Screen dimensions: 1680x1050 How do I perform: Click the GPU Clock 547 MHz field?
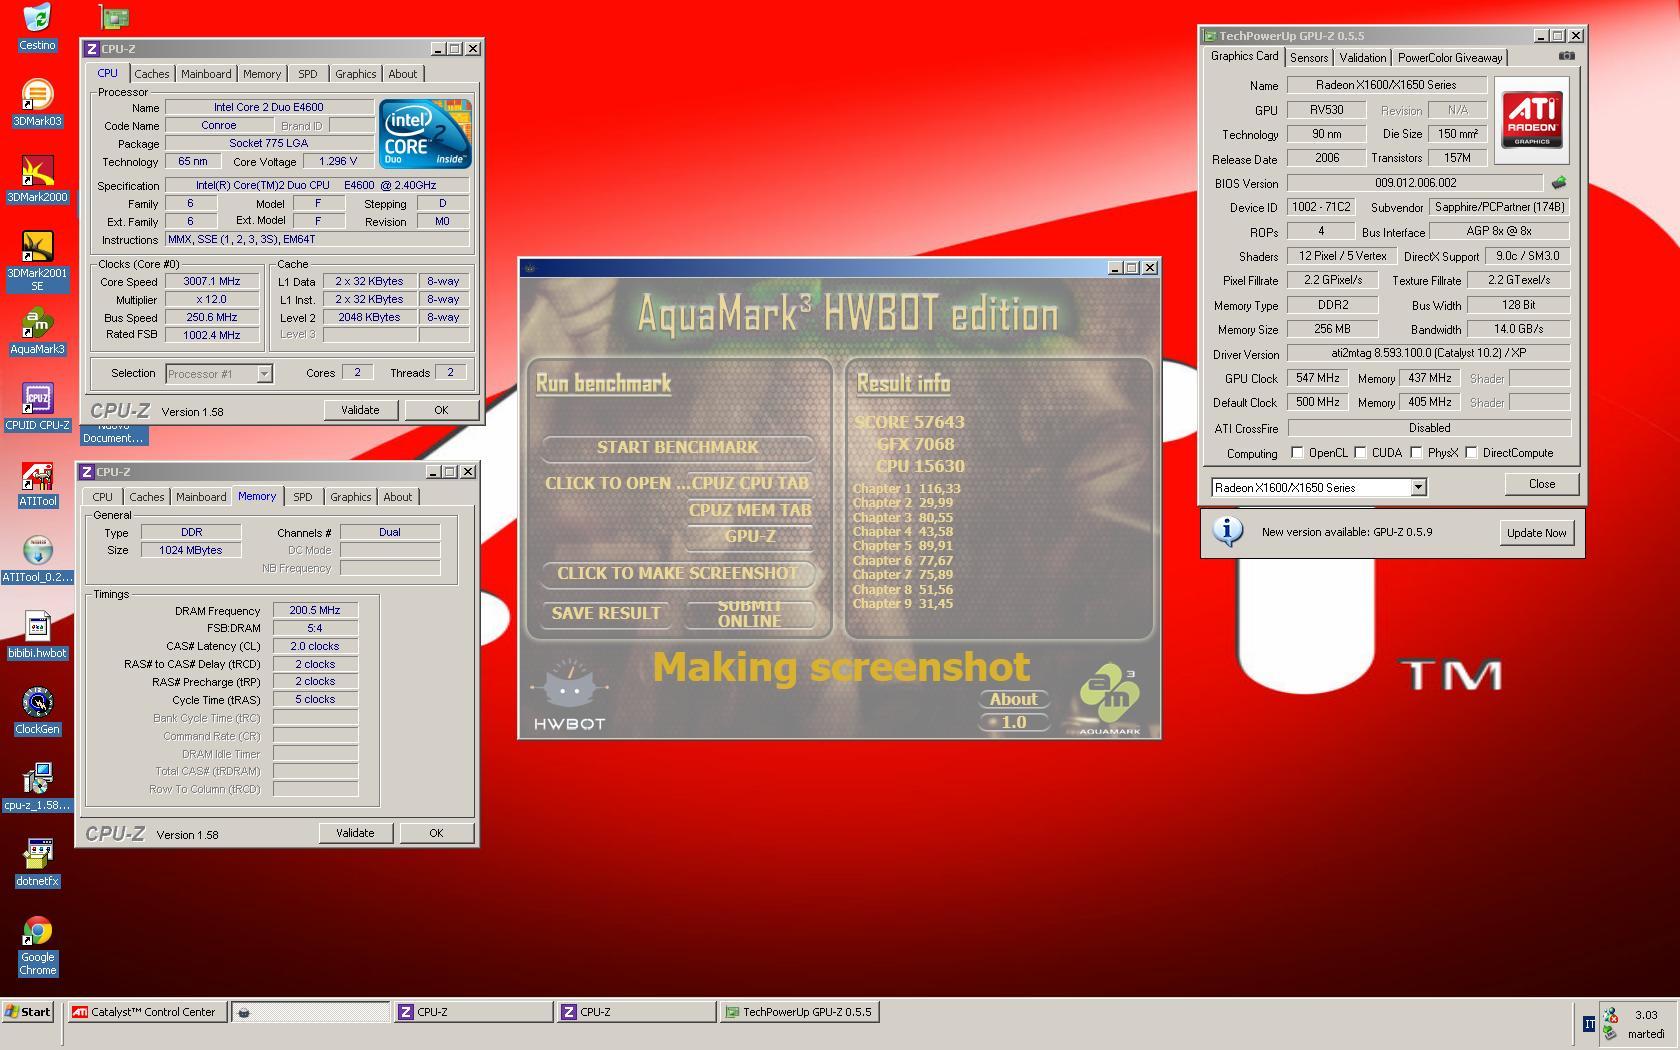tap(1318, 378)
